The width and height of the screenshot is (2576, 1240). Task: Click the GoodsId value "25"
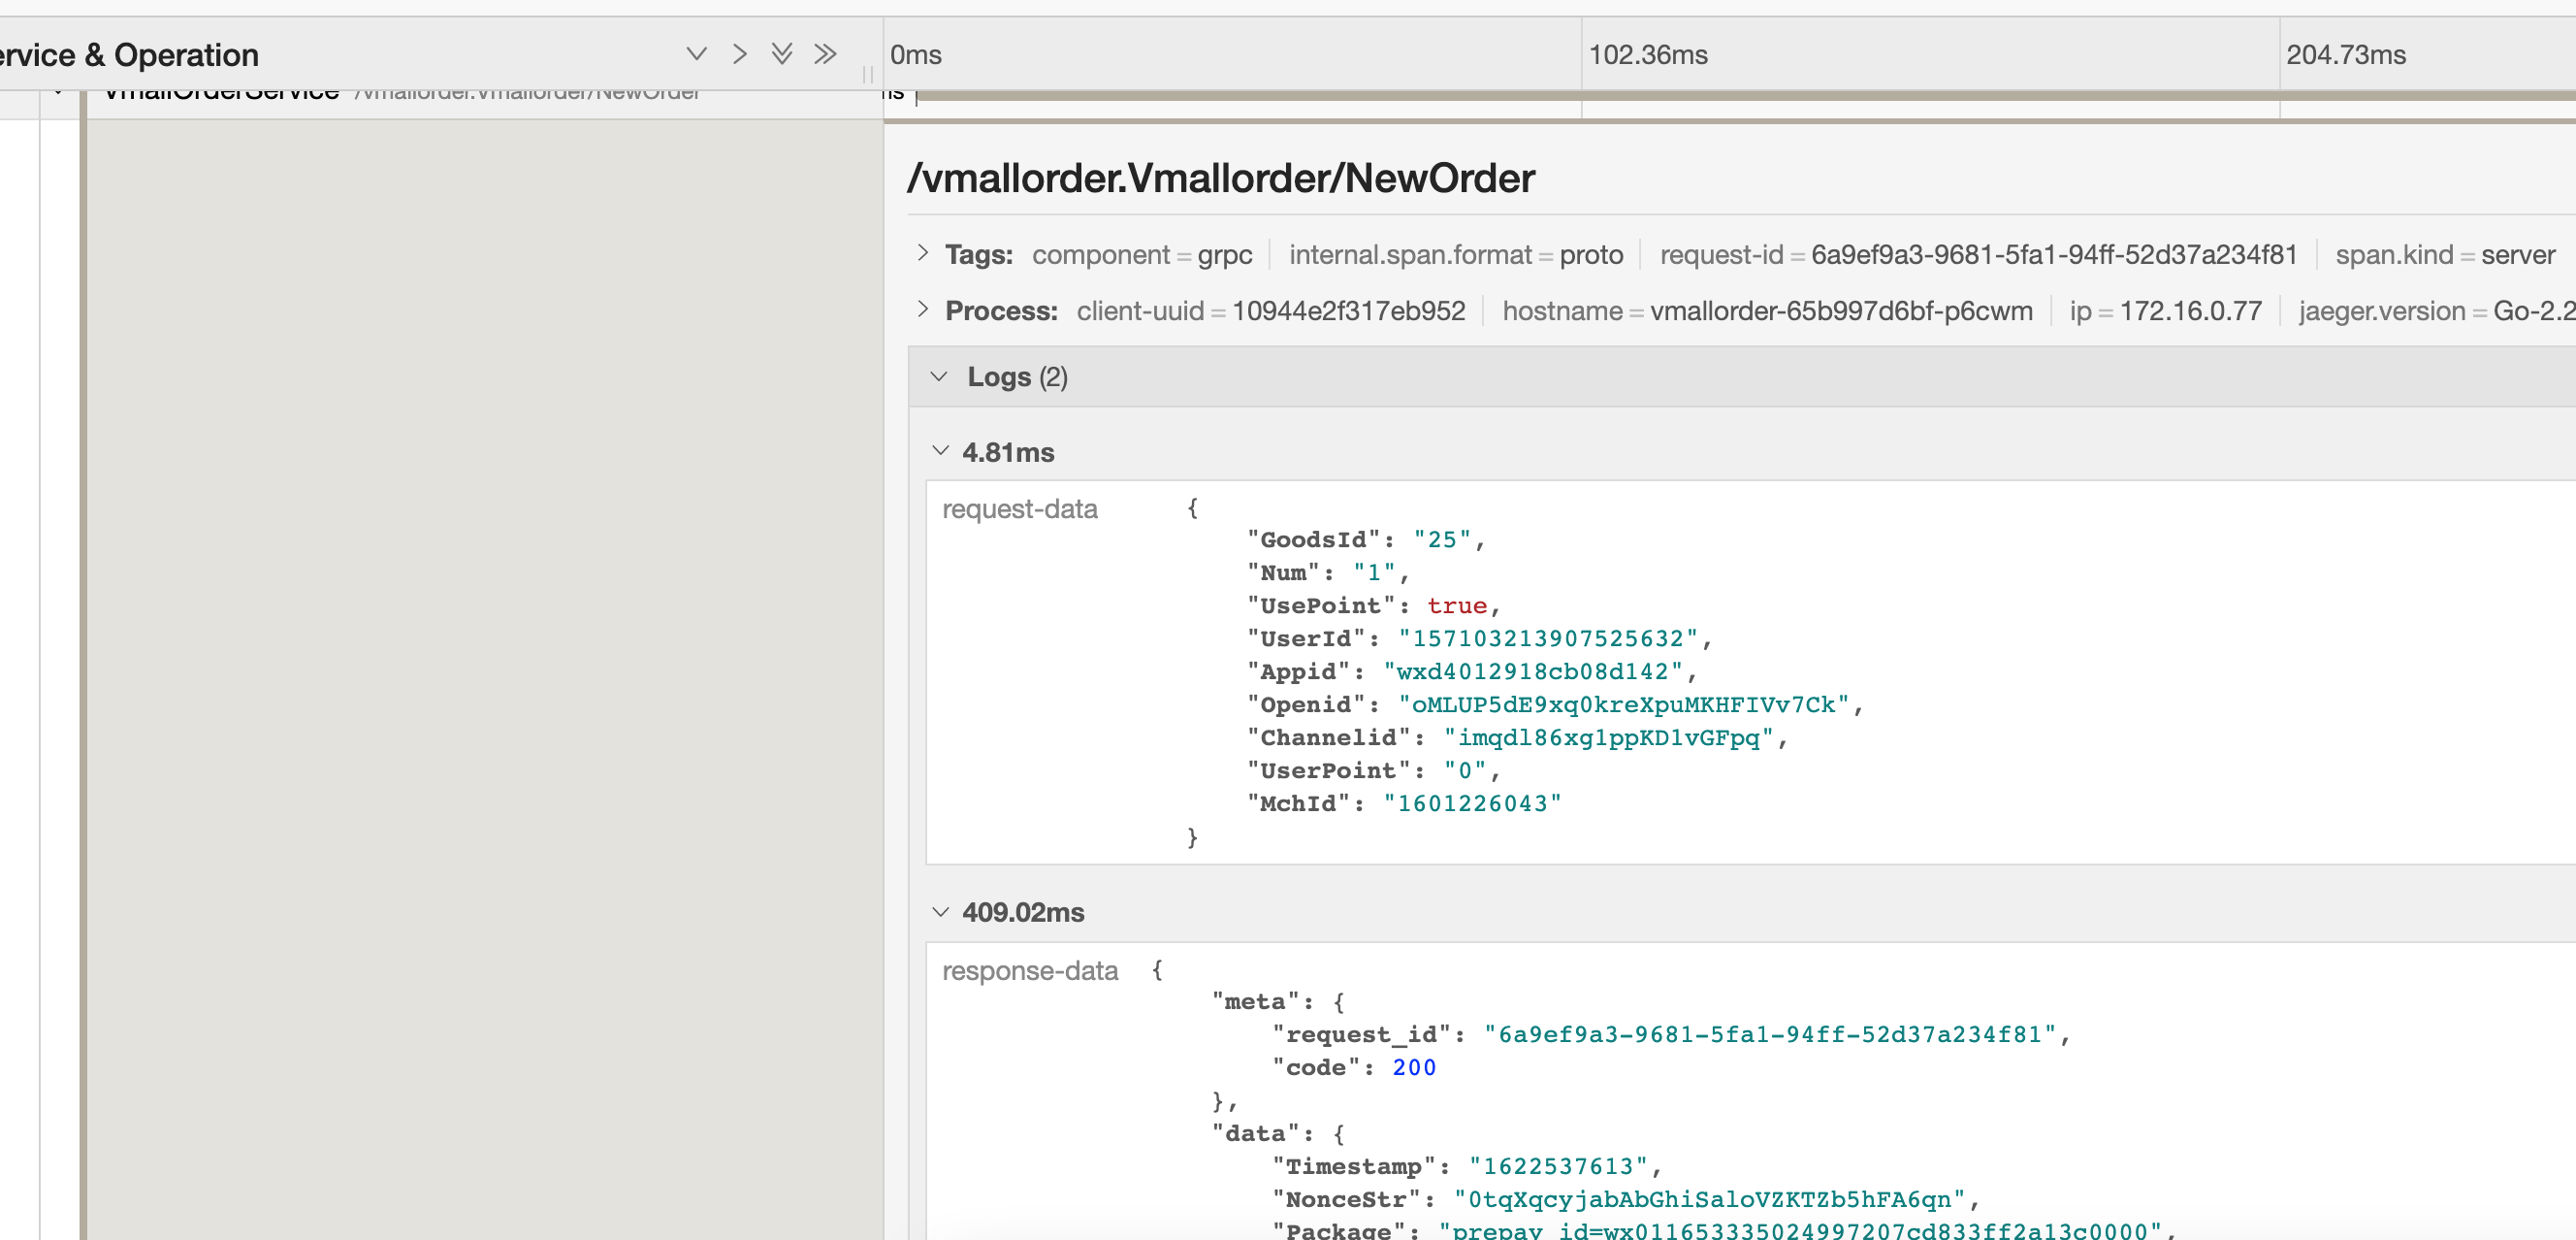click(1442, 540)
